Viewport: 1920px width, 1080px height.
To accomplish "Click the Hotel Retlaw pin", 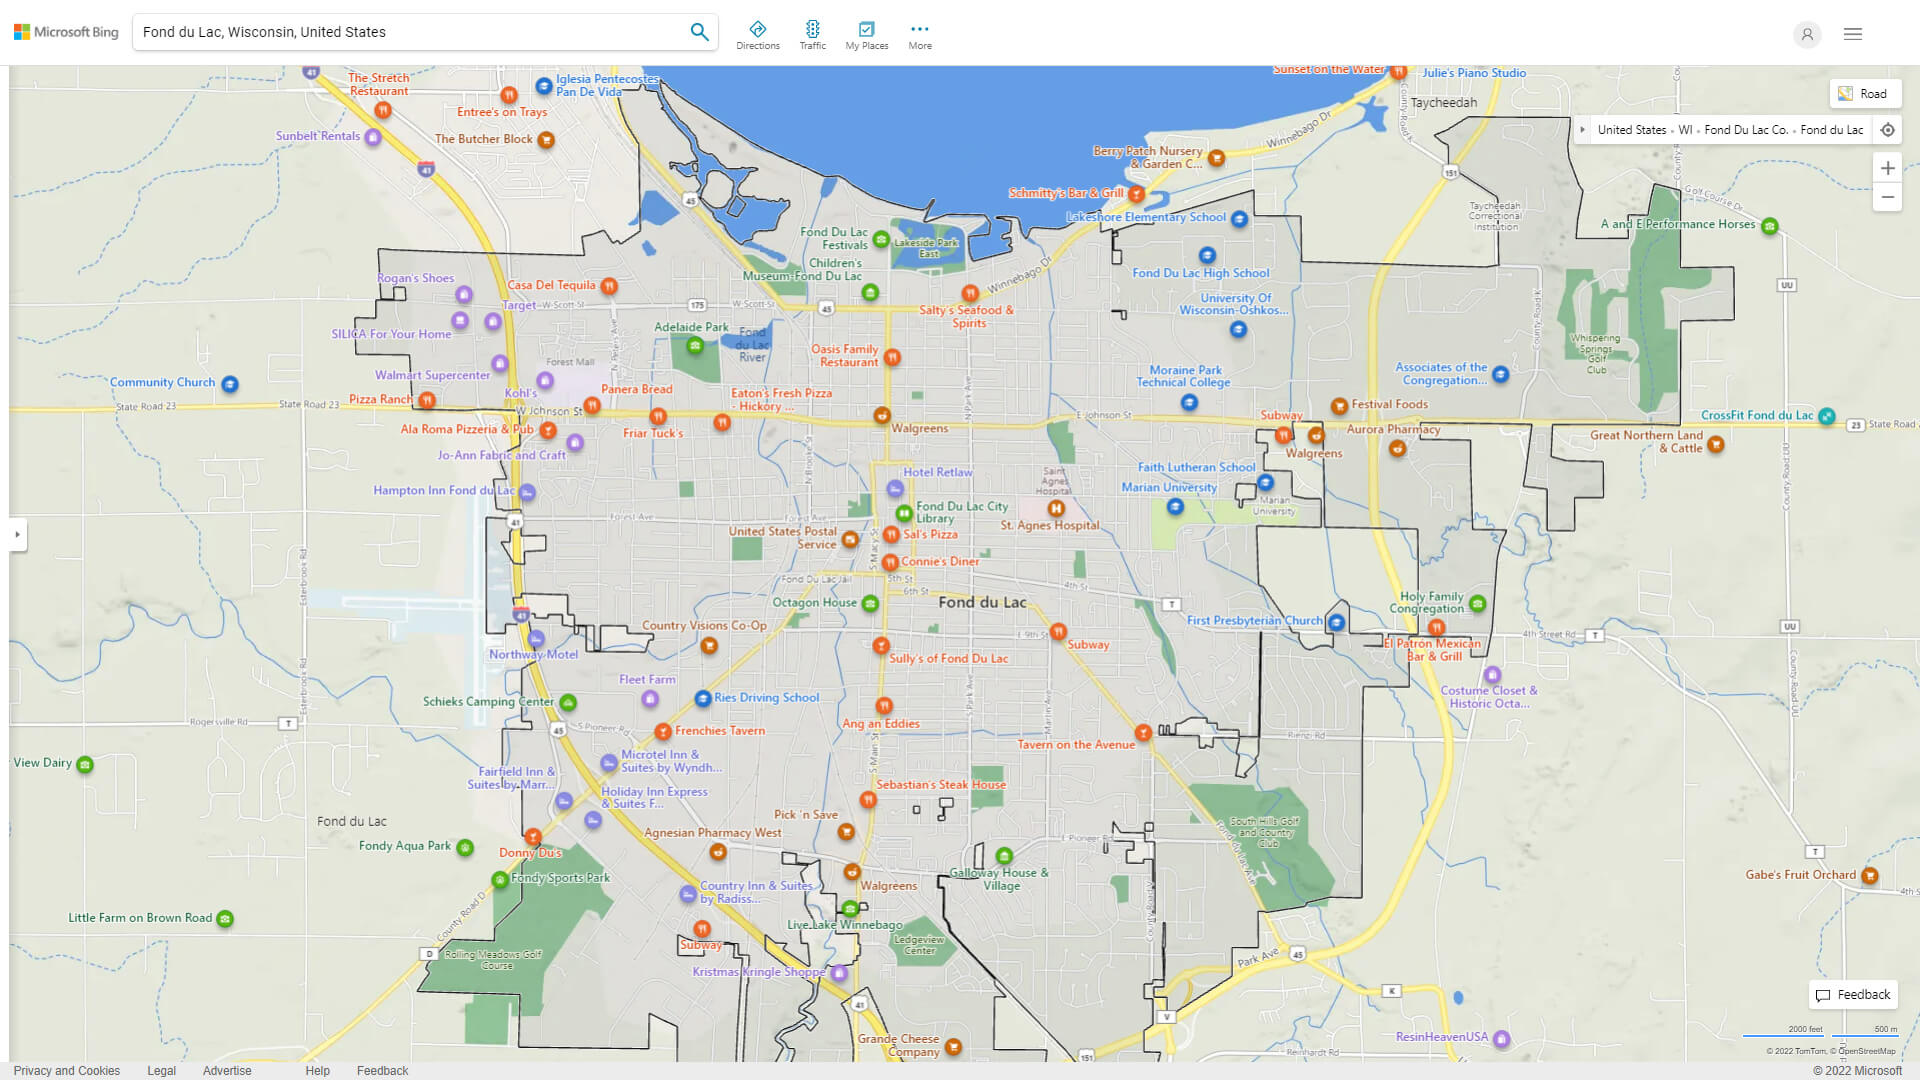I will [894, 489].
